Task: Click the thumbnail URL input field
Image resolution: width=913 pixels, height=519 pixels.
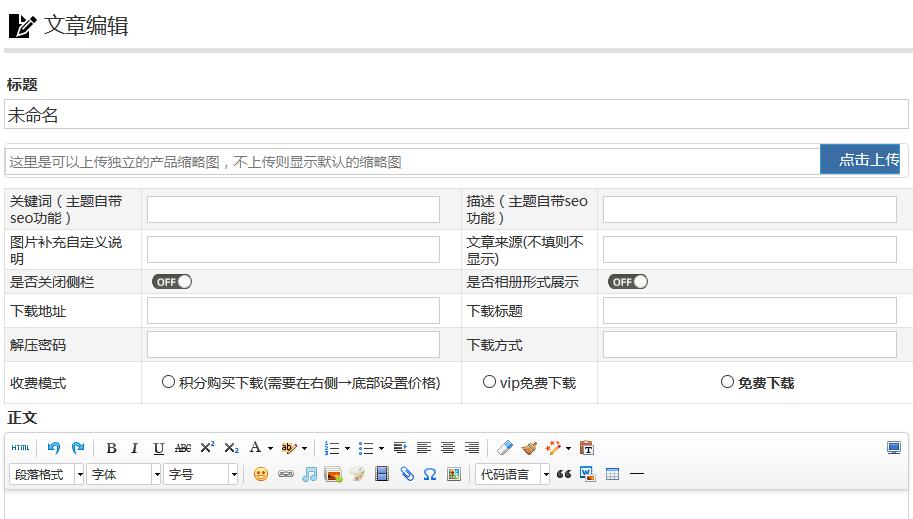Action: [412, 161]
